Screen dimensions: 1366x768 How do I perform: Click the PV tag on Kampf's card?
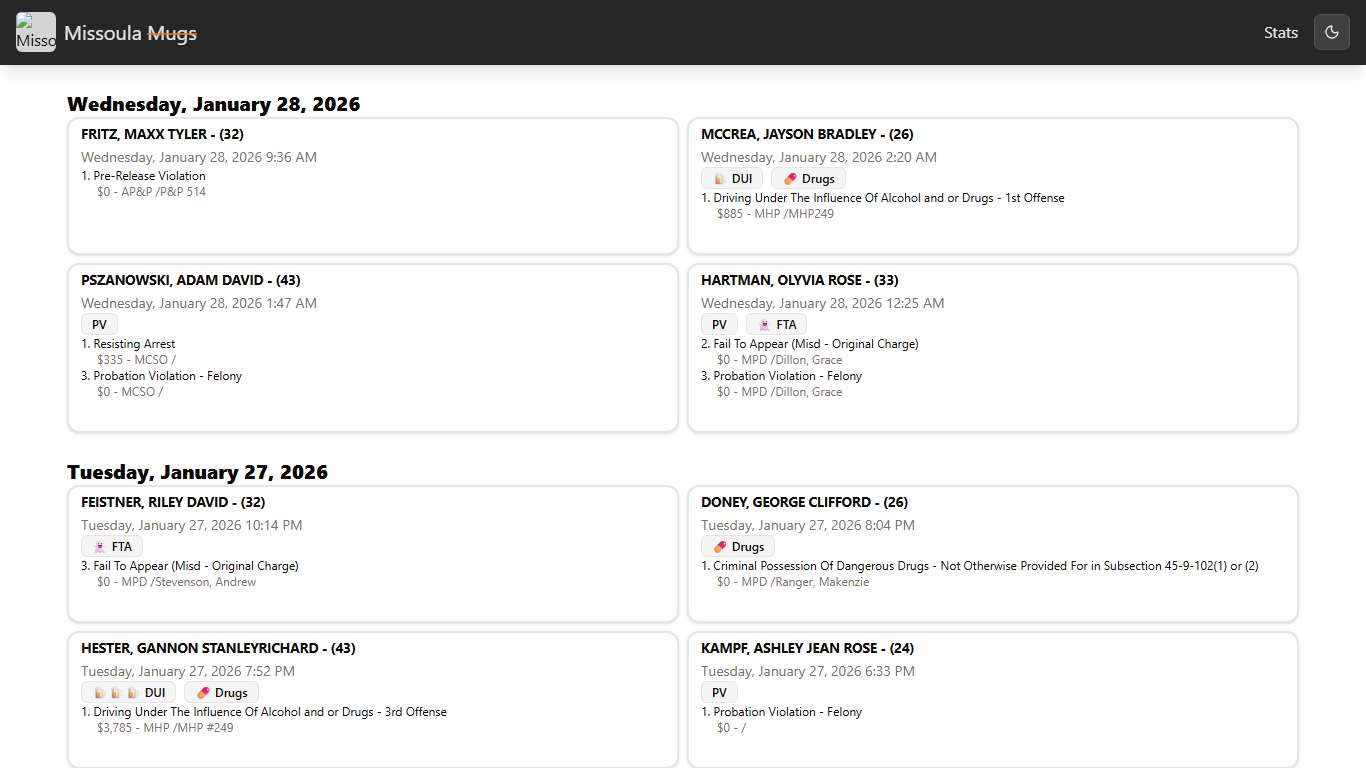[719, 693]
